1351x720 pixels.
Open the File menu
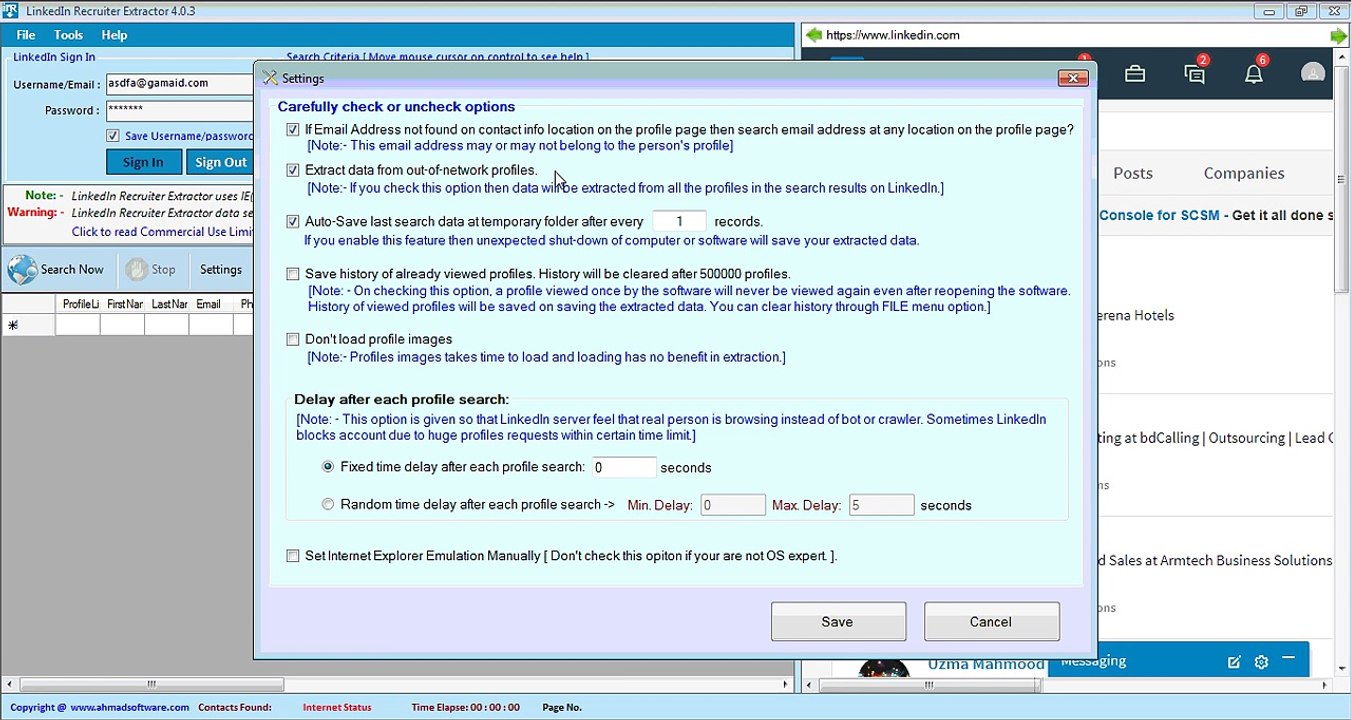click(x=26, y=35)
